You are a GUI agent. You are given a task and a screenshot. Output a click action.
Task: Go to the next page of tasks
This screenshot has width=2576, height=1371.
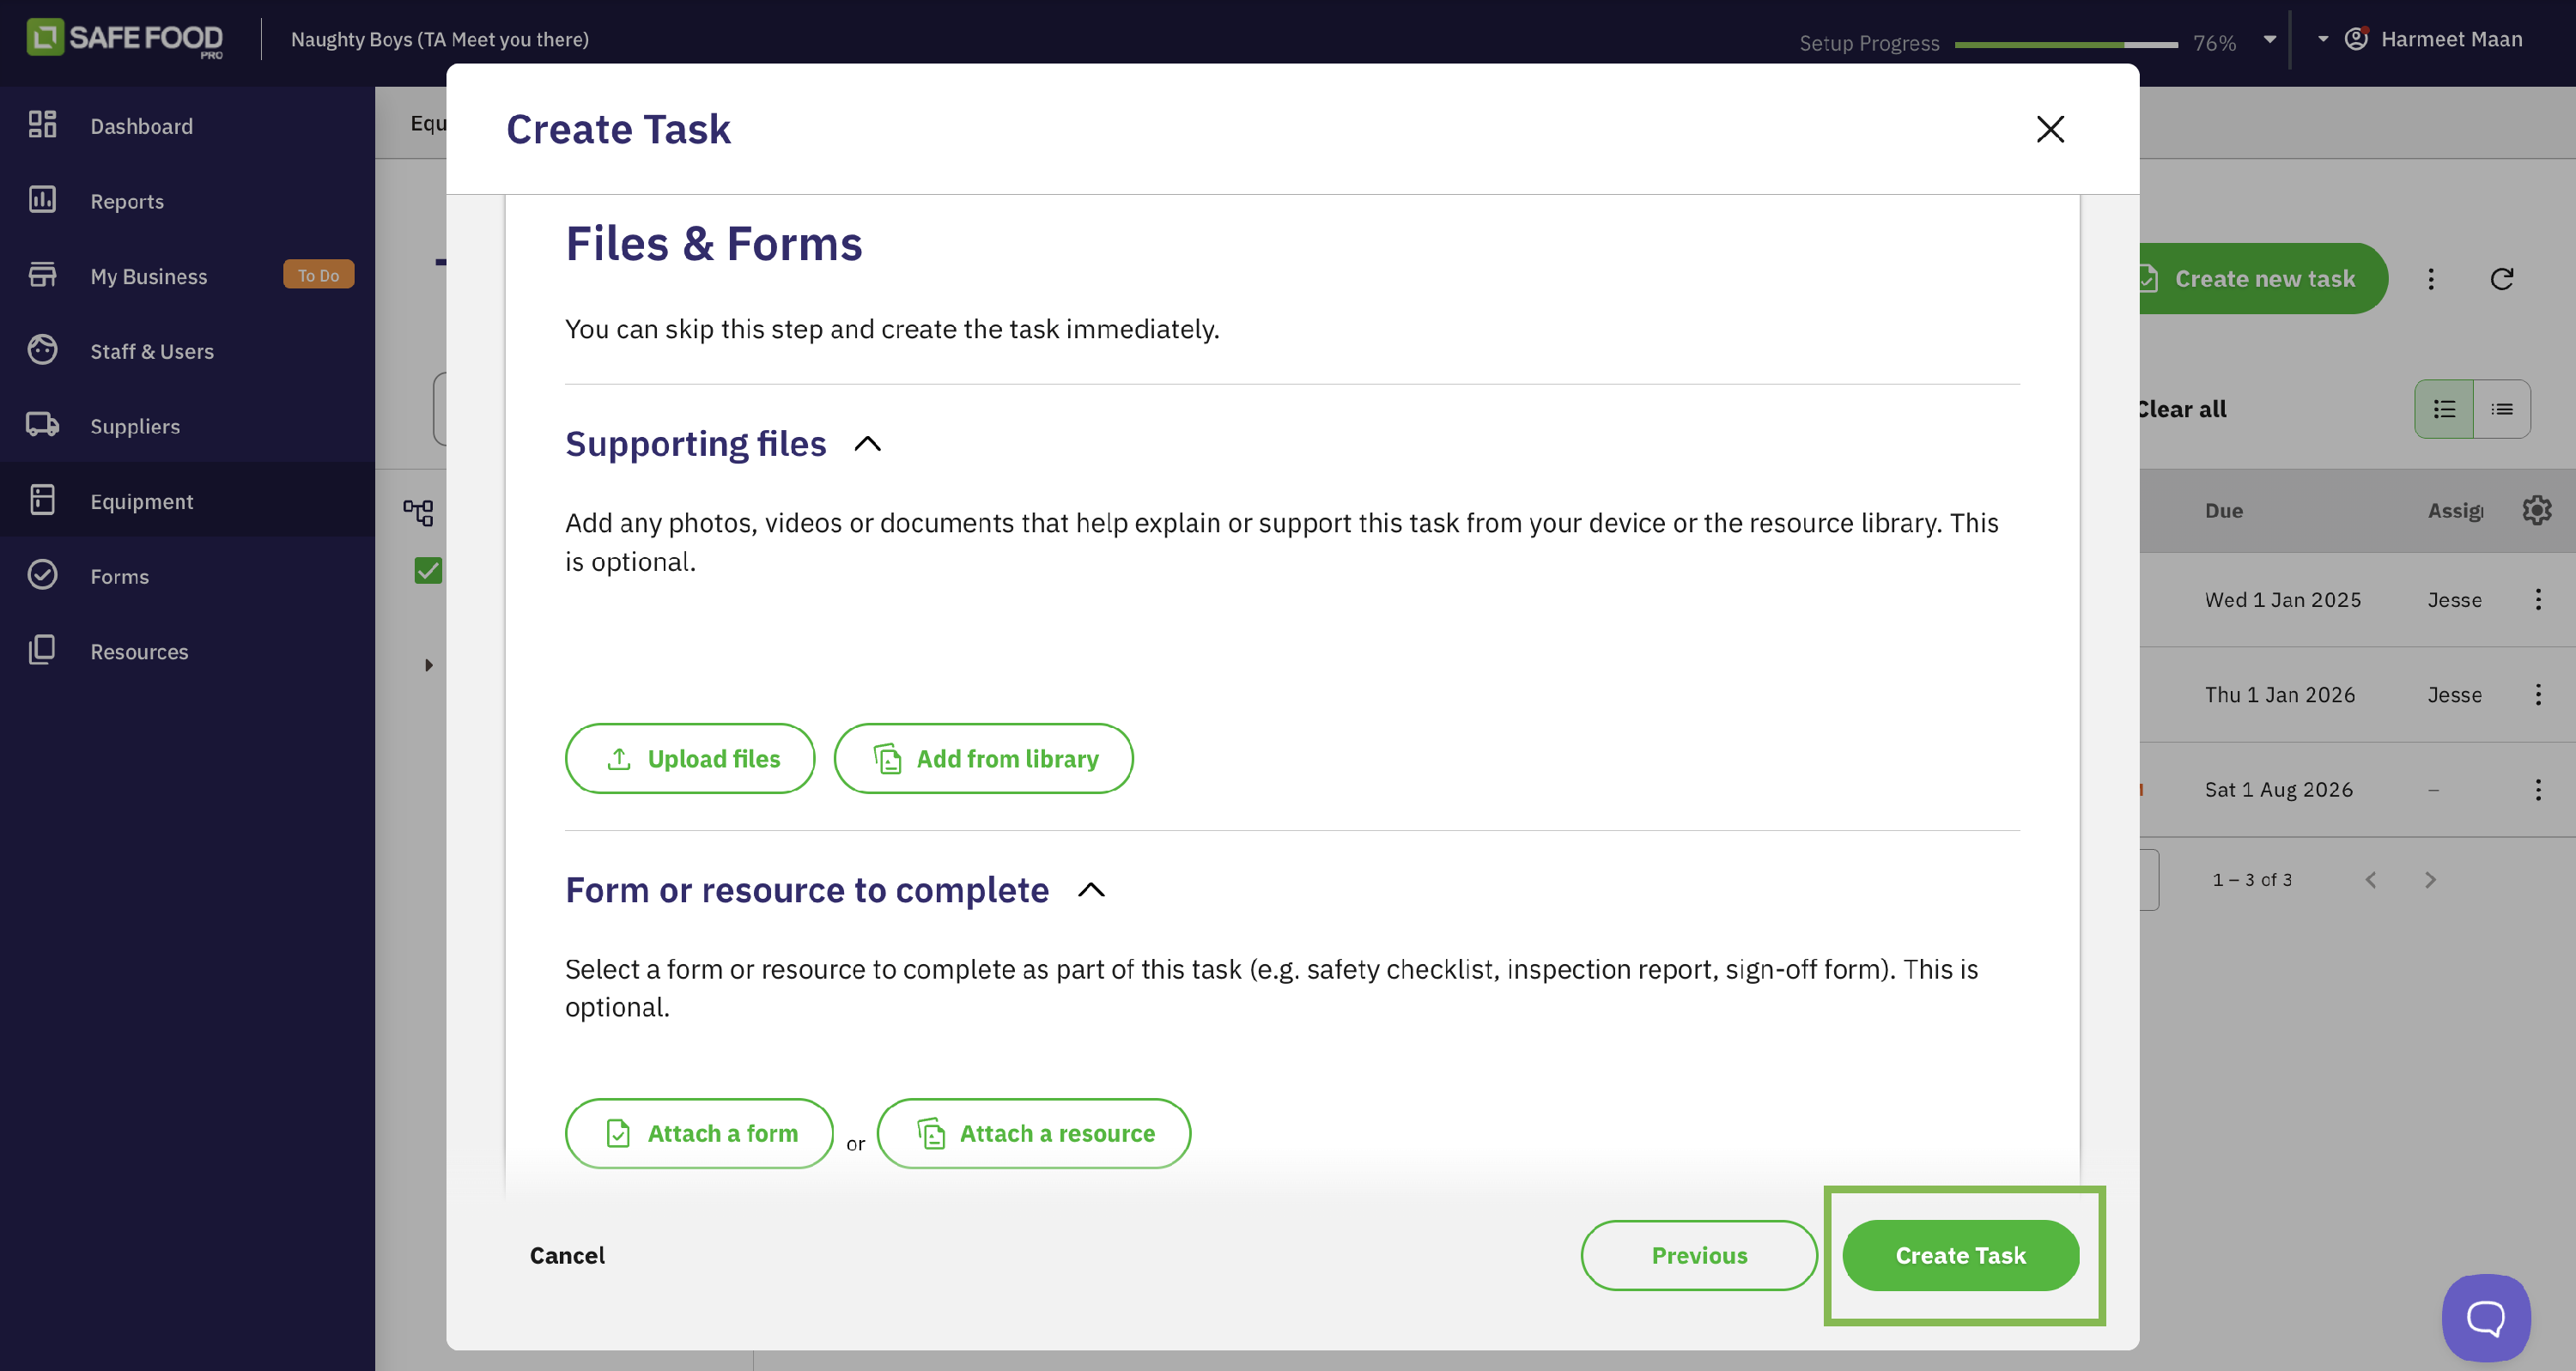(2430, 880)
